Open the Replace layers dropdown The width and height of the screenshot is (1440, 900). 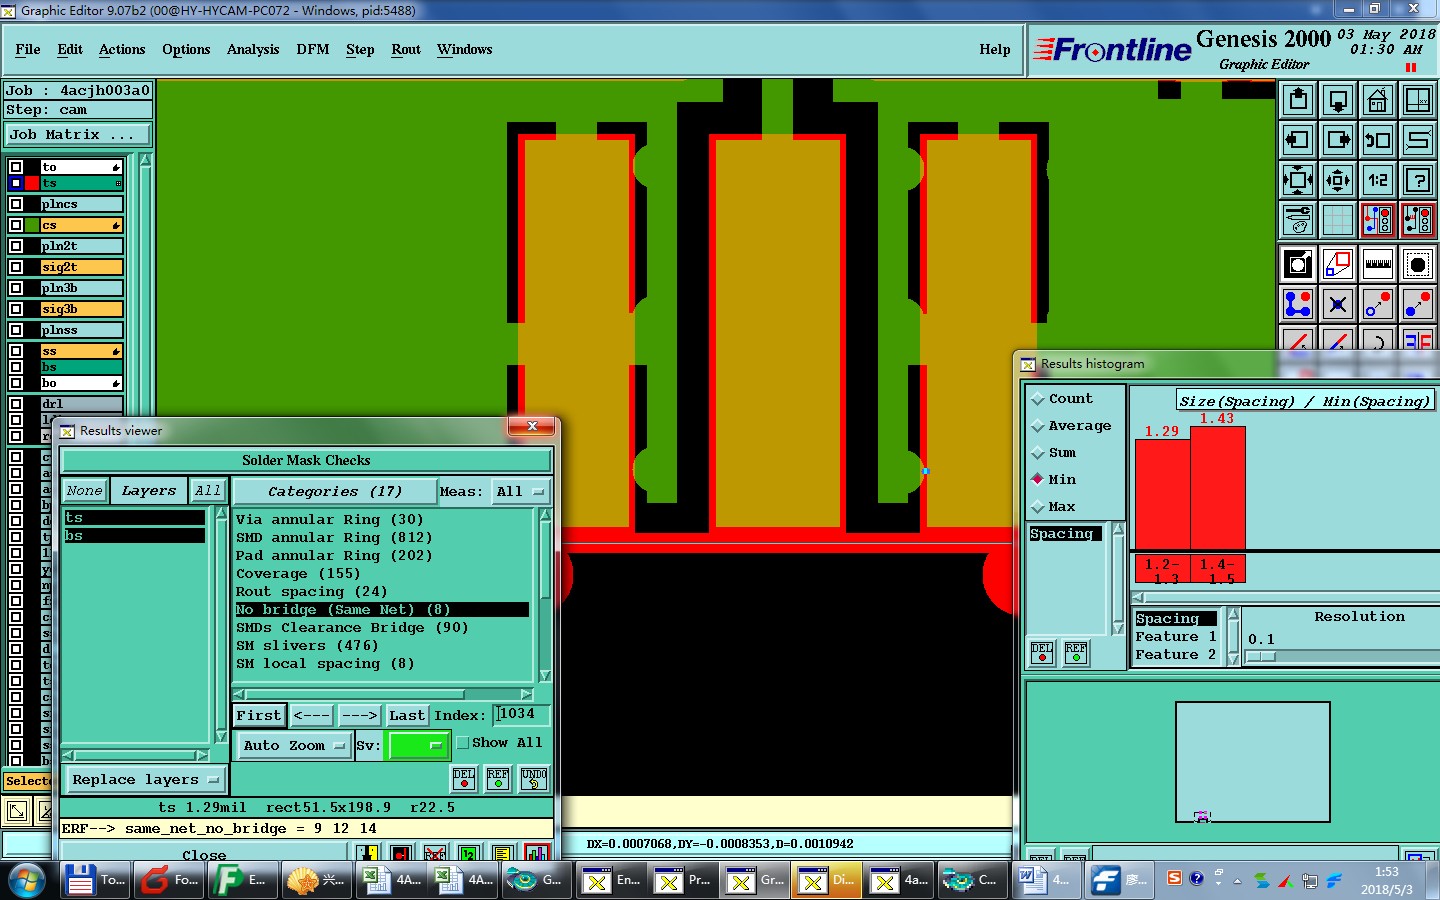click(x=145, y=779)
